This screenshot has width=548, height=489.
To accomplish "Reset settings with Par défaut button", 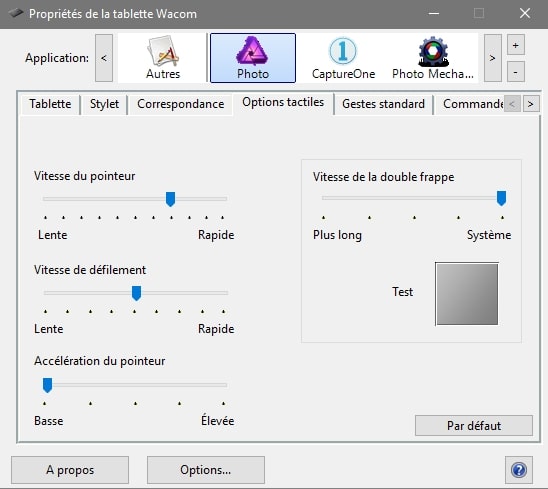I will click(474, 426).
